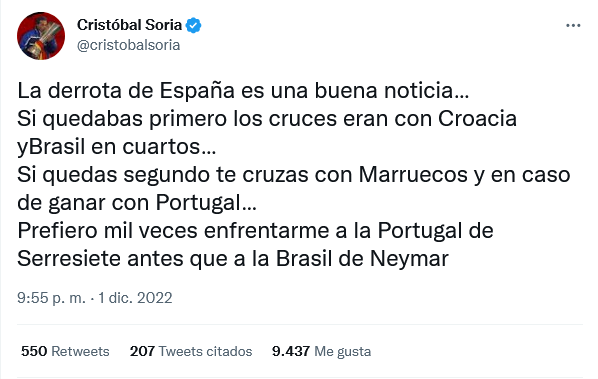This screenshot has width=598, height=379.
Task: Click the word Marruecos in the tweet
Action: tap(413, 175)
